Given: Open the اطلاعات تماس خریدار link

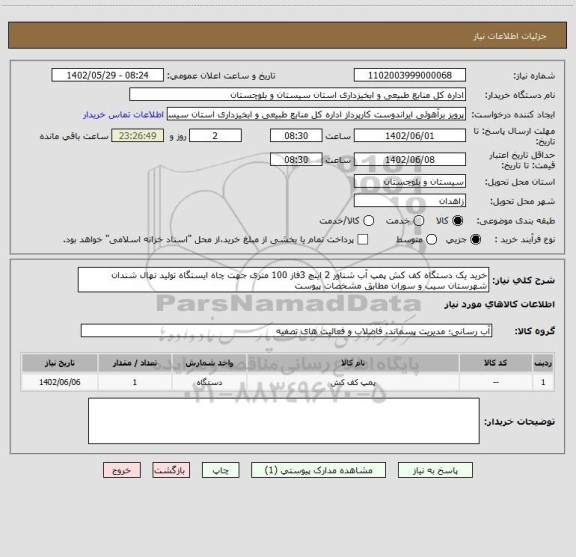Looking at the screenshot, I should 123,115.
